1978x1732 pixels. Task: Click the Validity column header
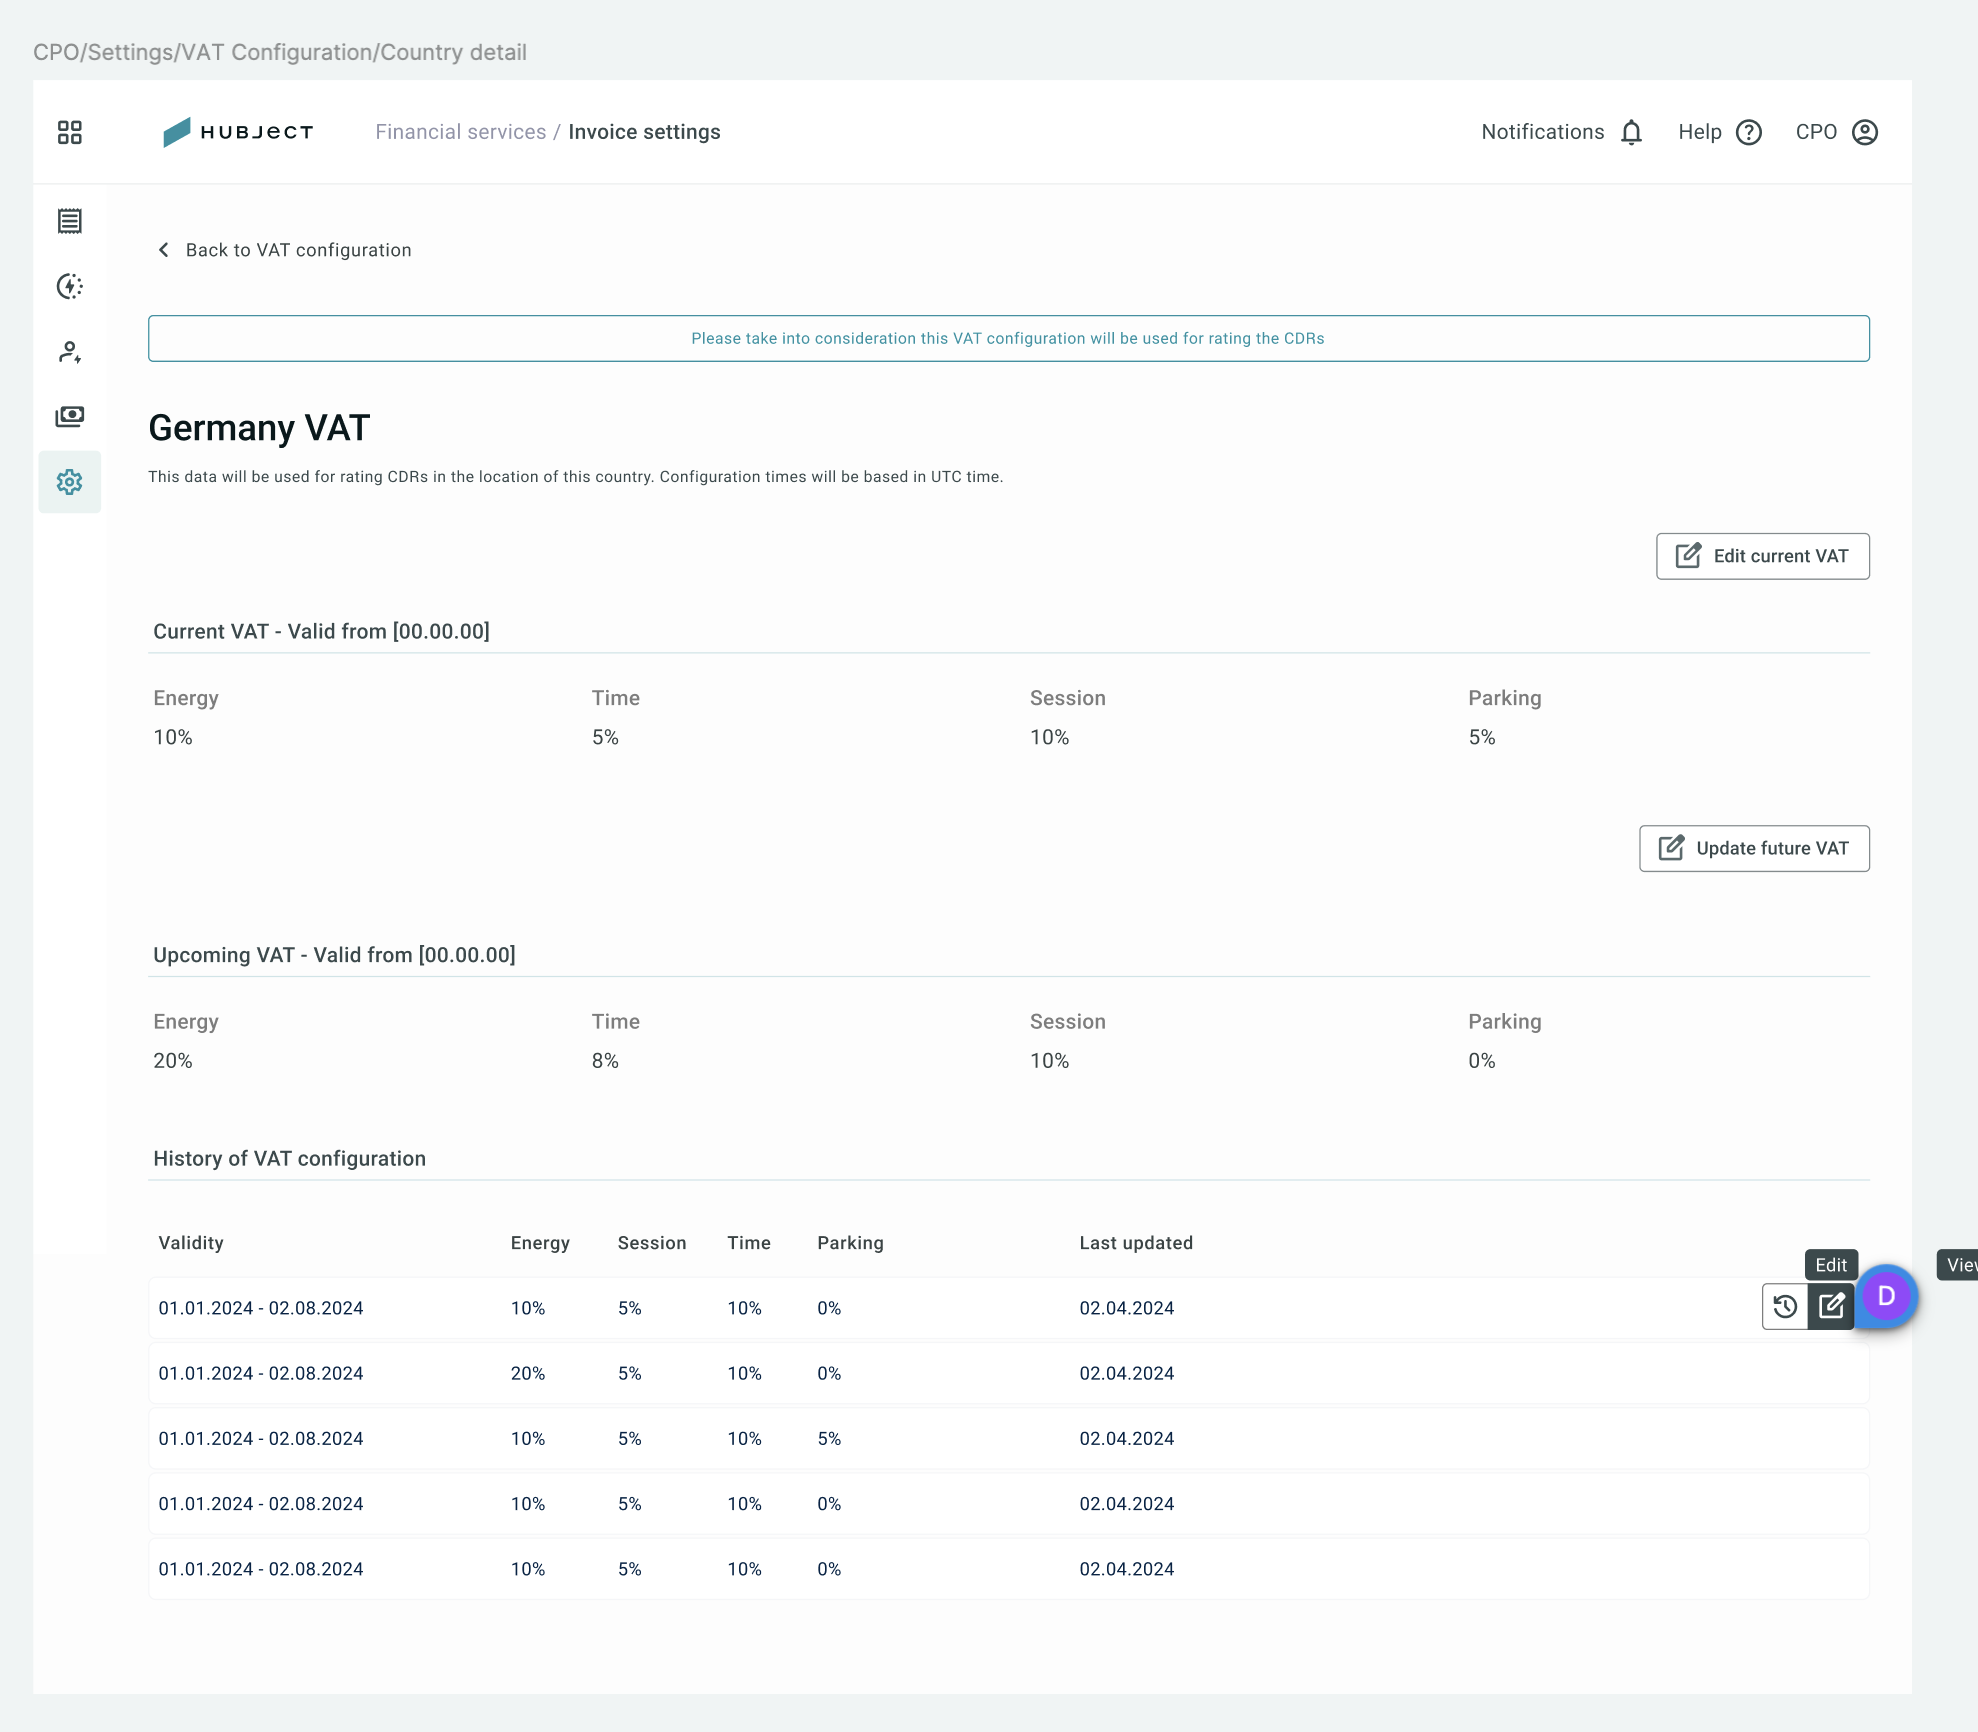click(x=191, y=1243)
